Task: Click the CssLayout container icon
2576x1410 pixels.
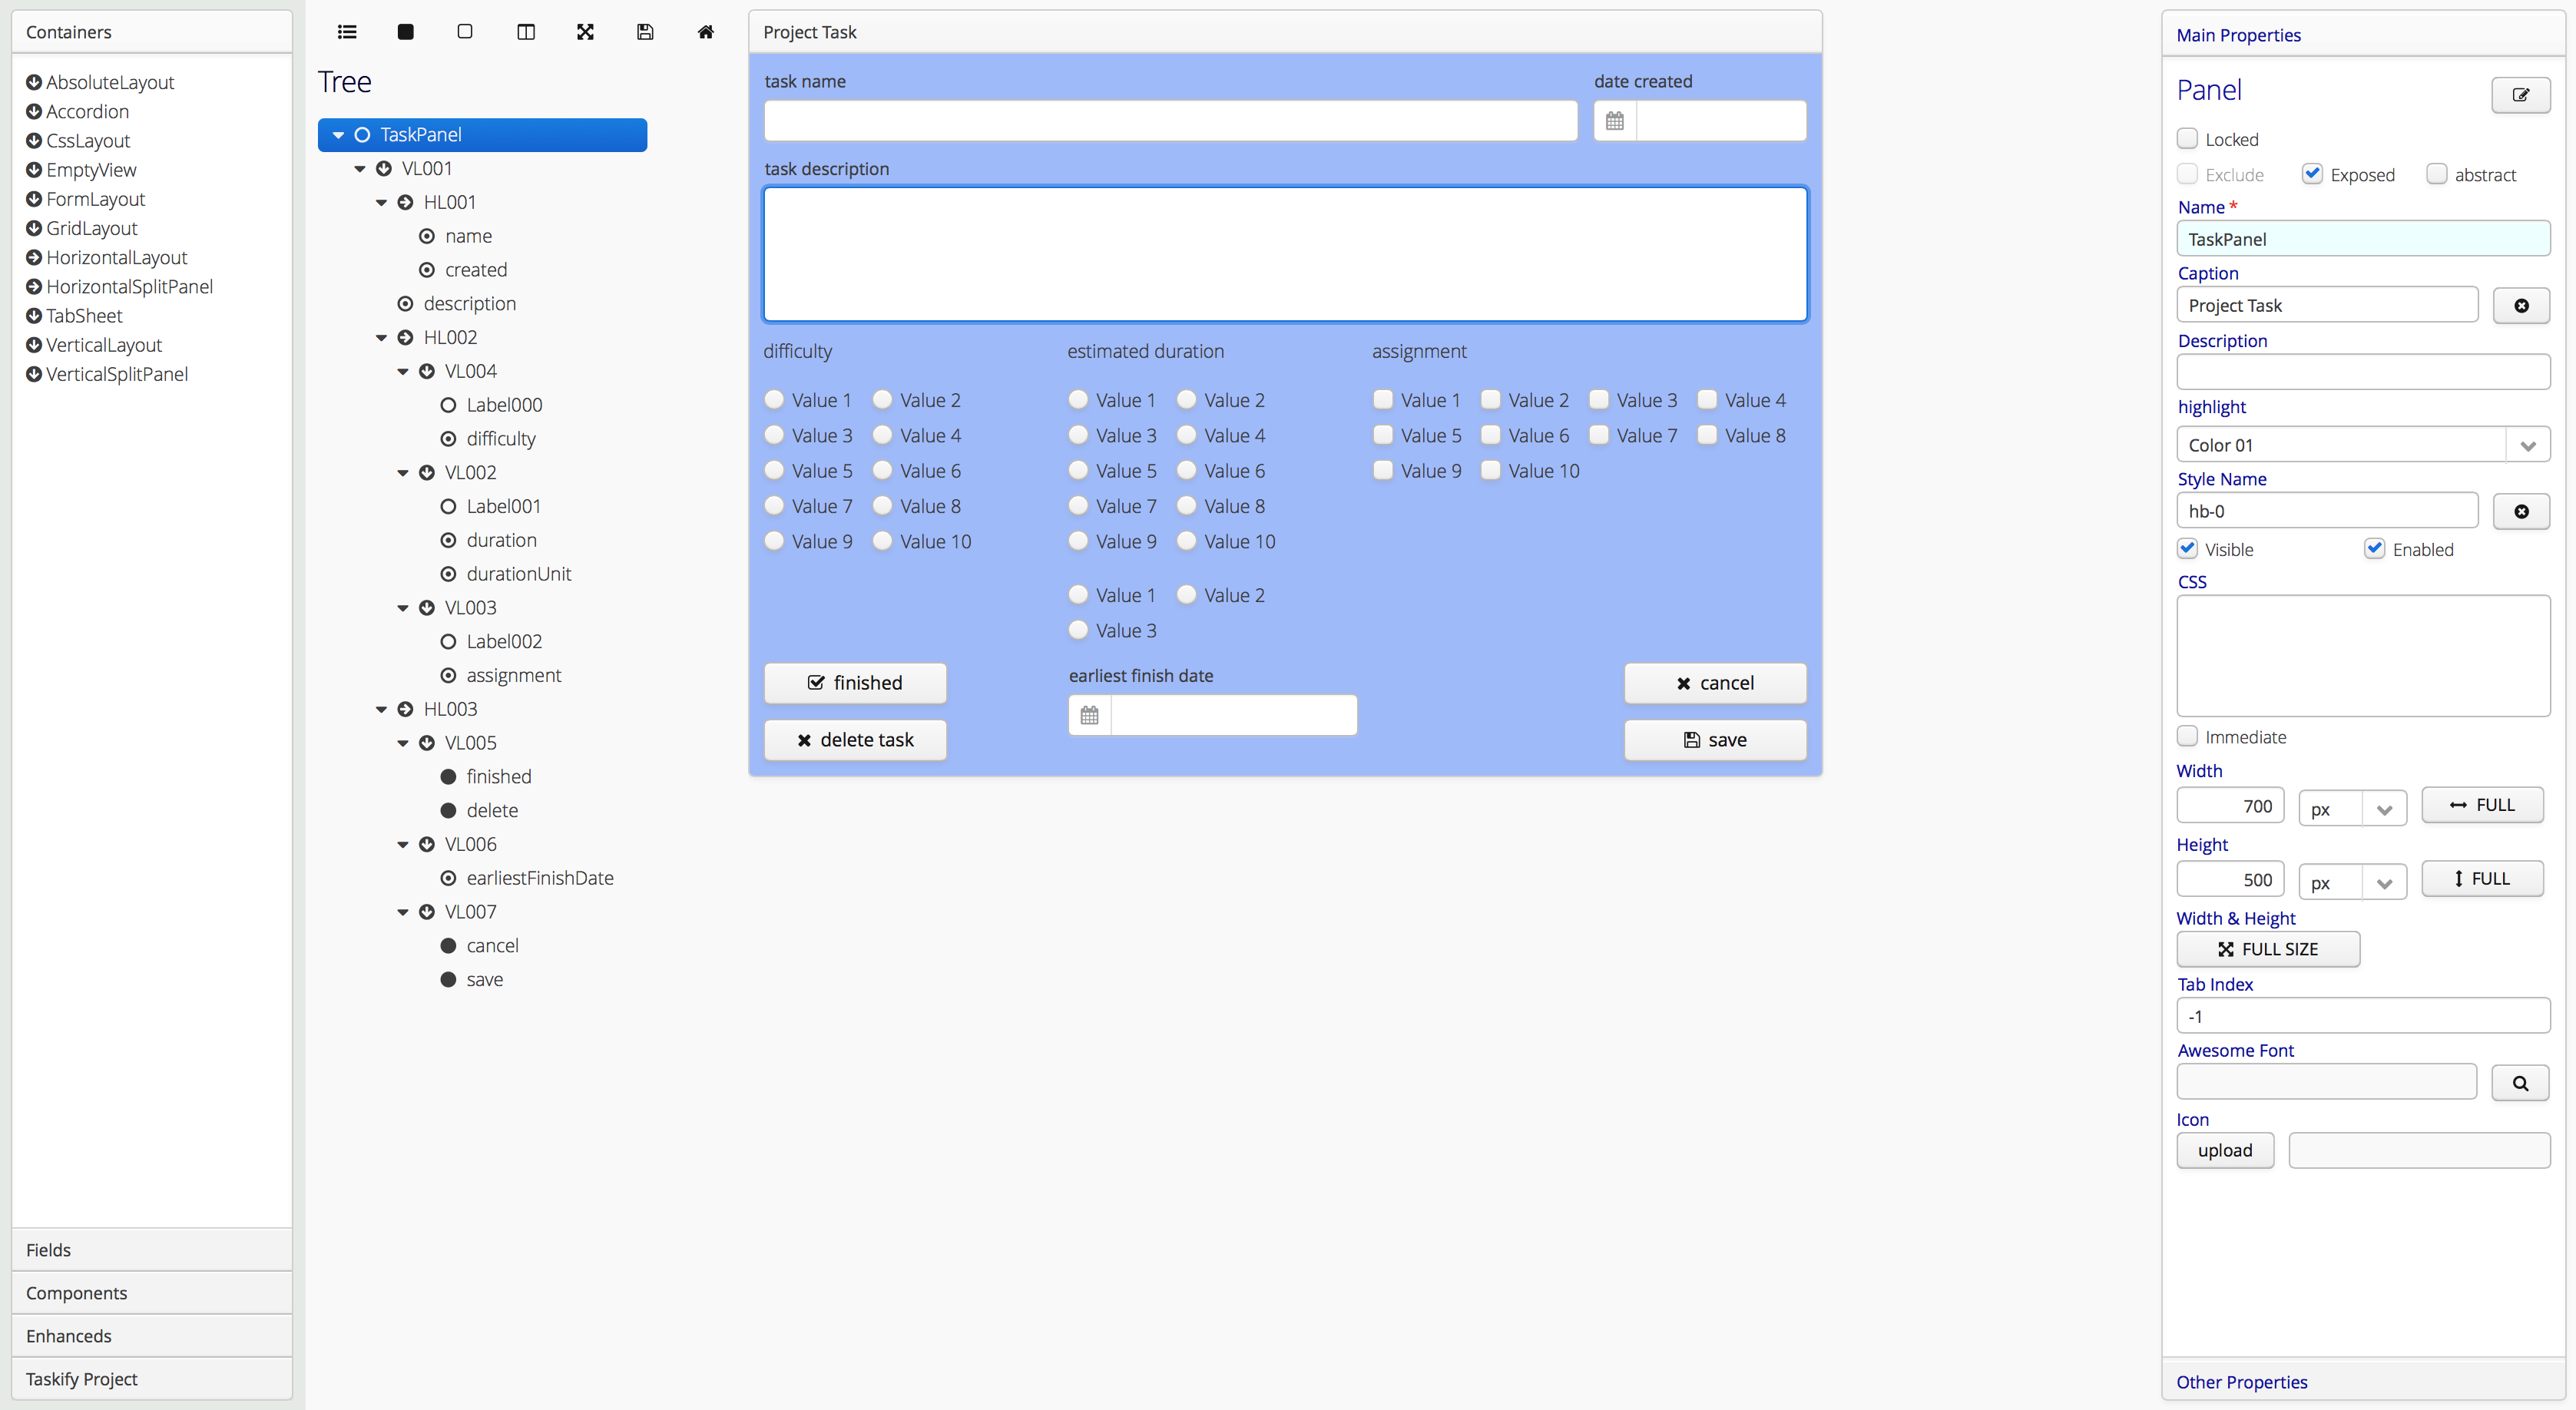Action: (x=34, y=141)
